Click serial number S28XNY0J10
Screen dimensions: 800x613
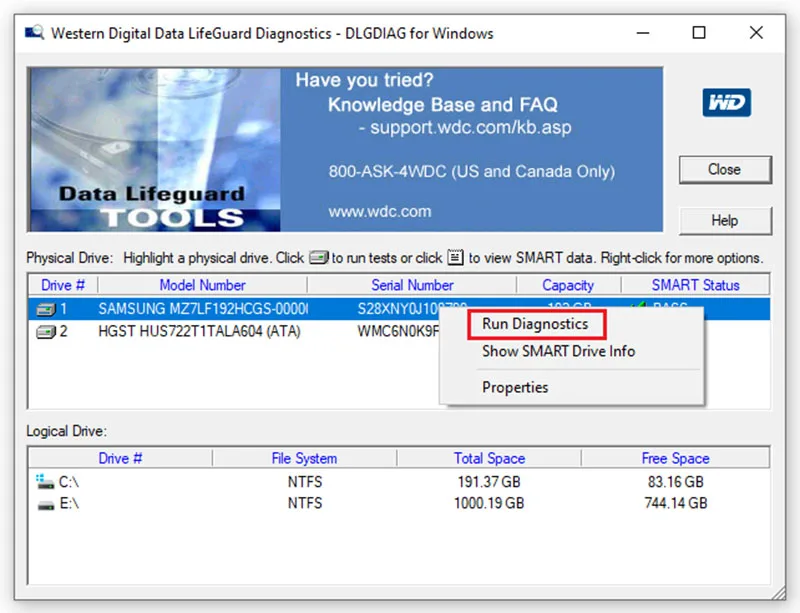[x=412, y=309]
